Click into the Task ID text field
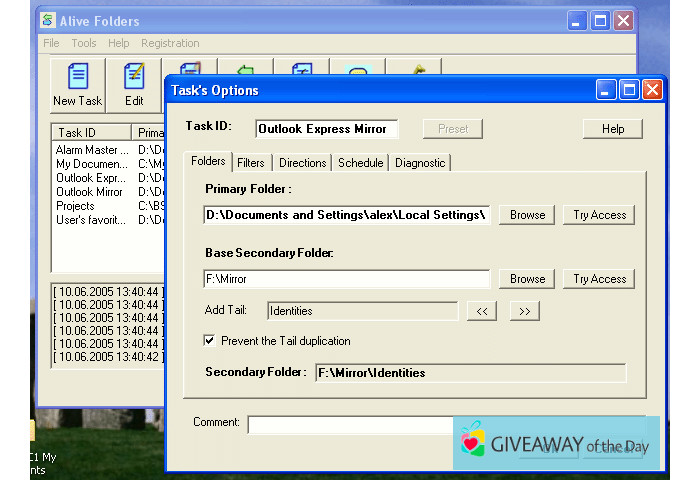This screenshot has height=480, width=700. pyautogui.click(x=326, y=129)
